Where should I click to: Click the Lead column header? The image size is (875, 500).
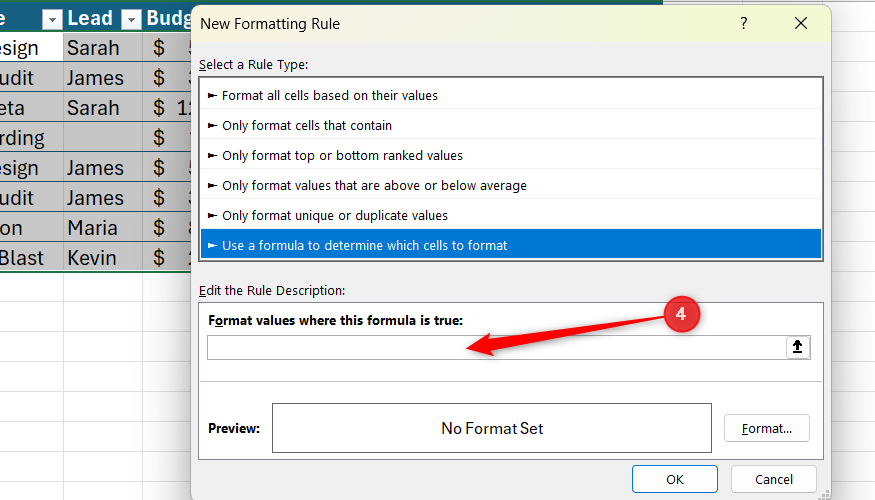tap(92, 18)
